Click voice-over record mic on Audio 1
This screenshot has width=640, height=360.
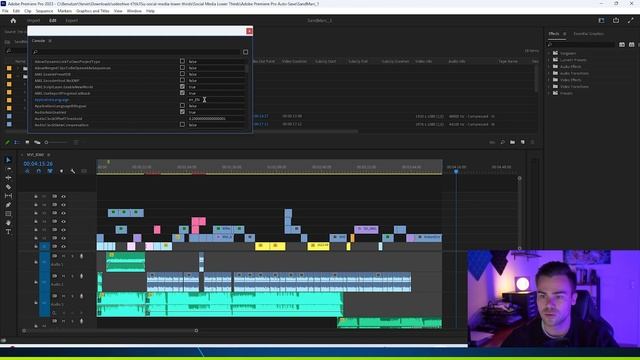click(81, 256)
